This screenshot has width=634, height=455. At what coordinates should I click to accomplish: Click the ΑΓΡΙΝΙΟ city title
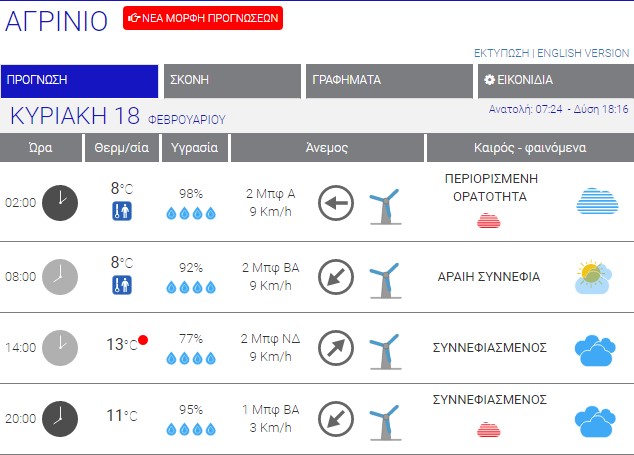tap(57, 21)
